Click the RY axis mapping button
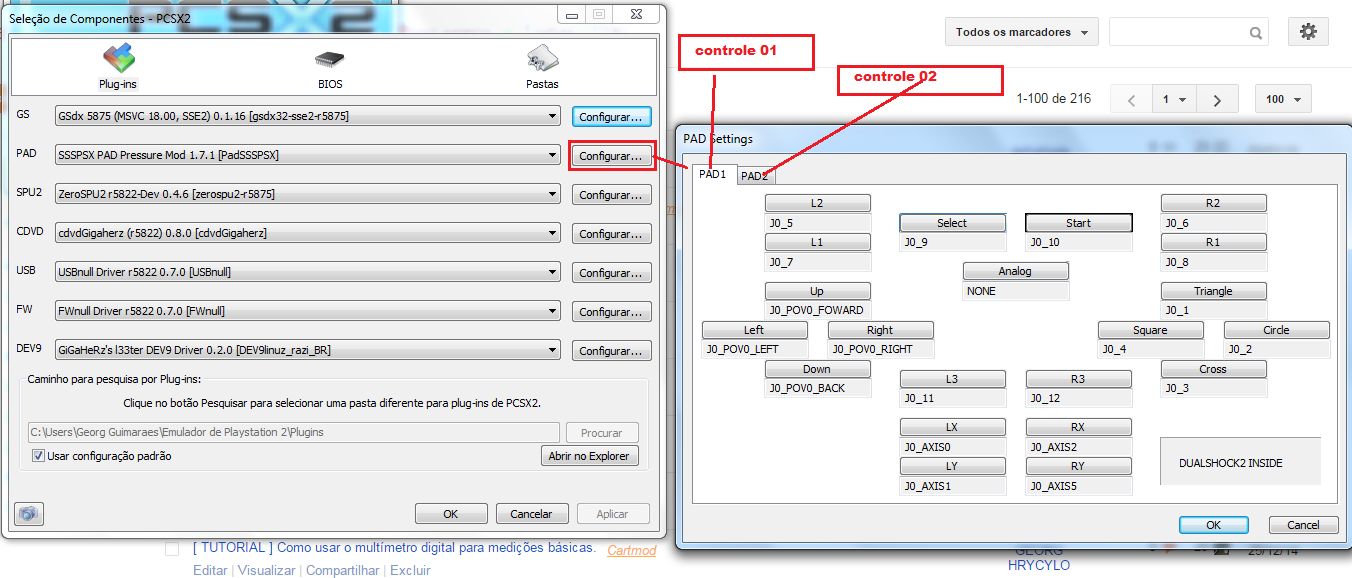Viewport: 1352px width, 578px height. [x=1079, y=466]
